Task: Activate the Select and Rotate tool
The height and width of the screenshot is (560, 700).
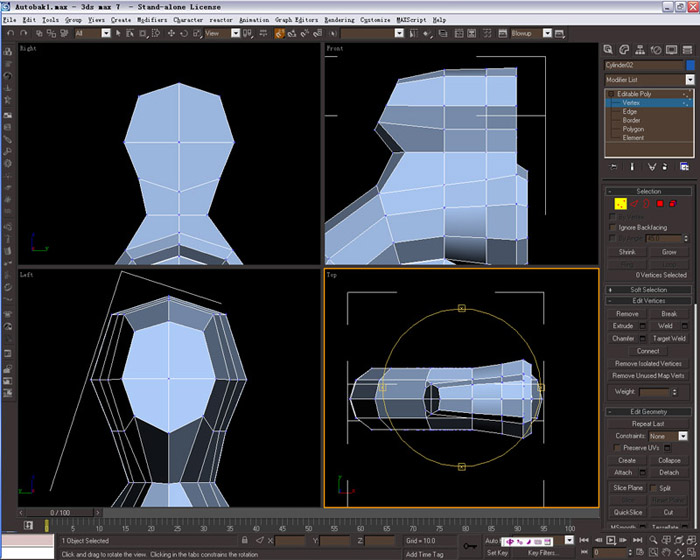Action: pos(183,33)
